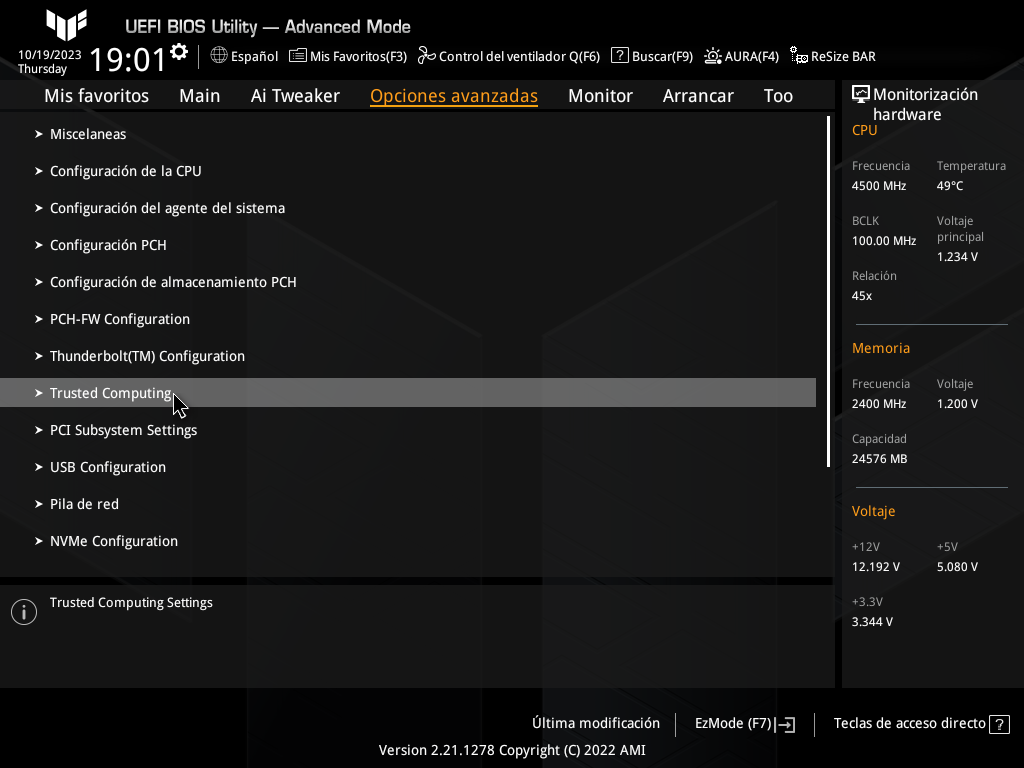1024x768 pixels.
Task: Open Mis Favoritos (F3) list icon
Action: click(x=298, y=56)
